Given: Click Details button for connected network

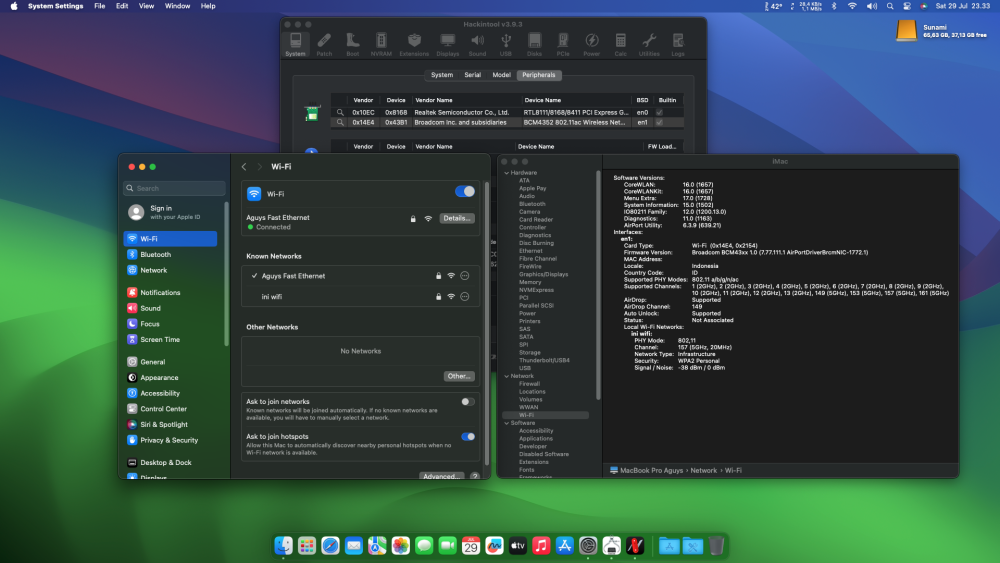Looking at the screenshot, I should tap(457, 219).
